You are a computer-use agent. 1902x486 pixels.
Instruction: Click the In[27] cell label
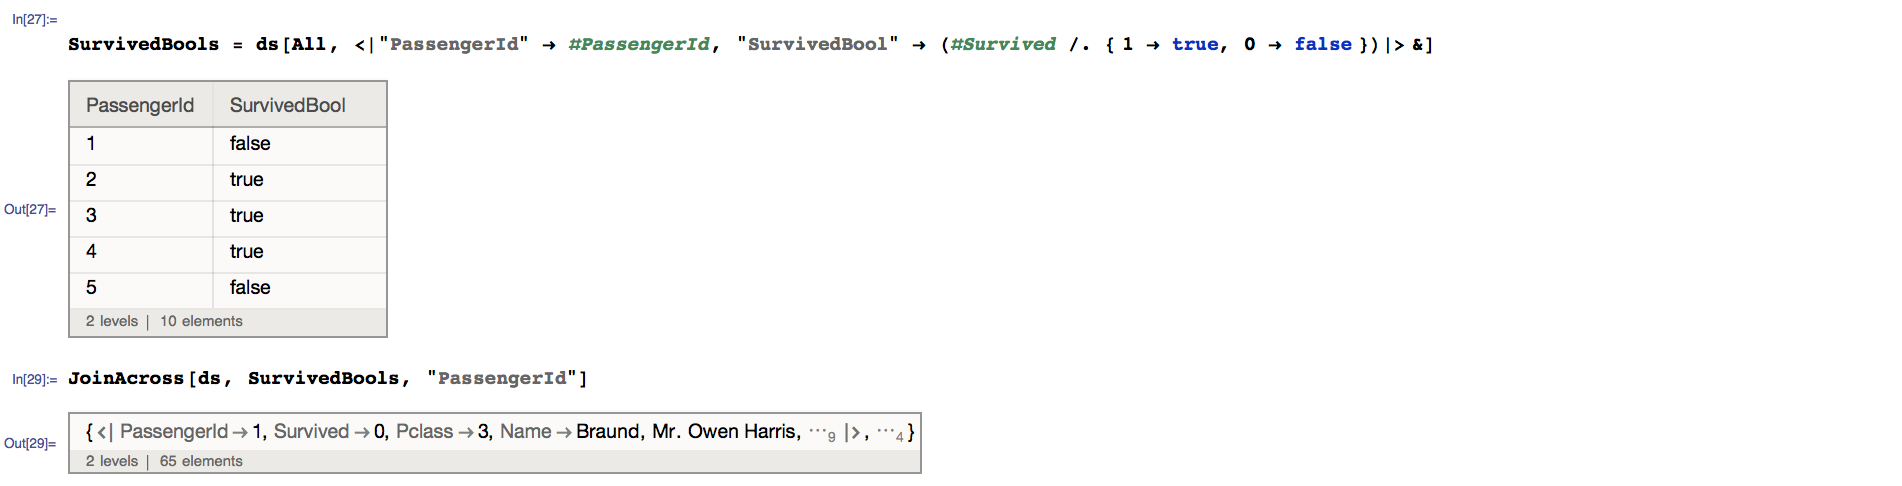(x=35, y=19)
